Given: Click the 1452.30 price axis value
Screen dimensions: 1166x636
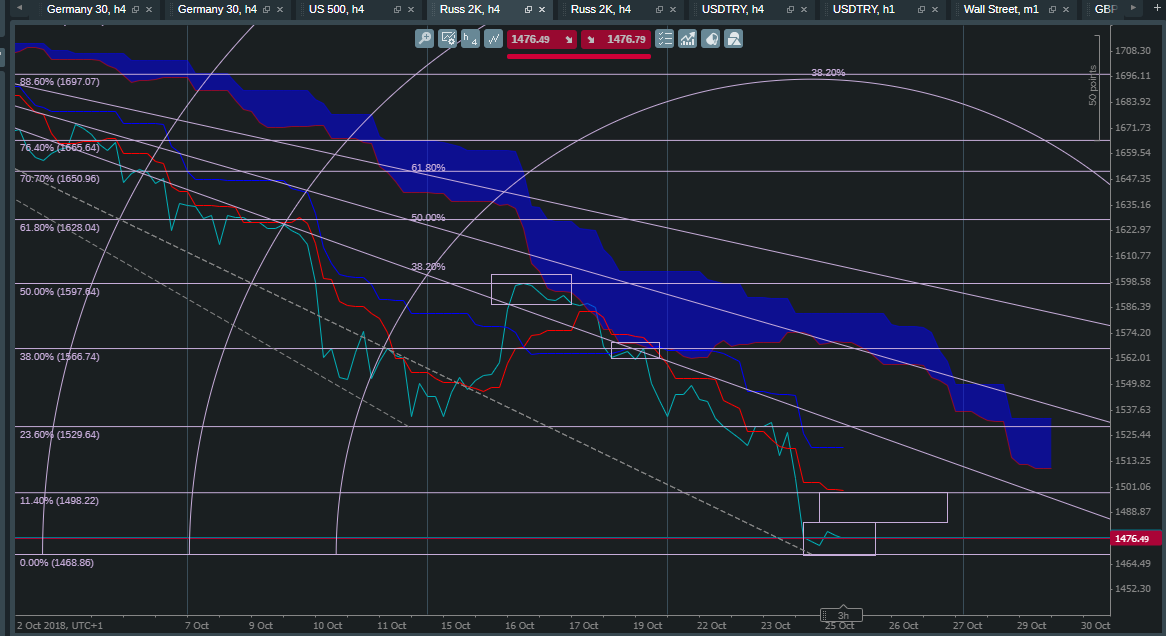Looking at the screenshot, I should point(1133,588).
